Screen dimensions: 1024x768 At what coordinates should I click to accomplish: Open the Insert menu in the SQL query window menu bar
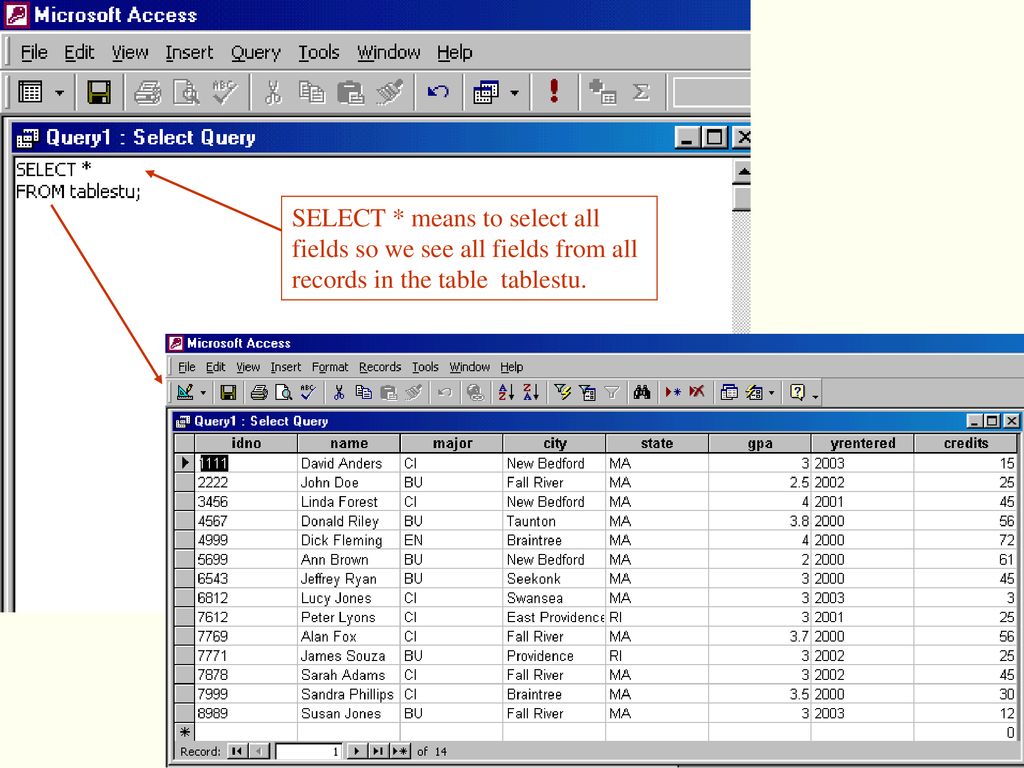coord(189,52)
